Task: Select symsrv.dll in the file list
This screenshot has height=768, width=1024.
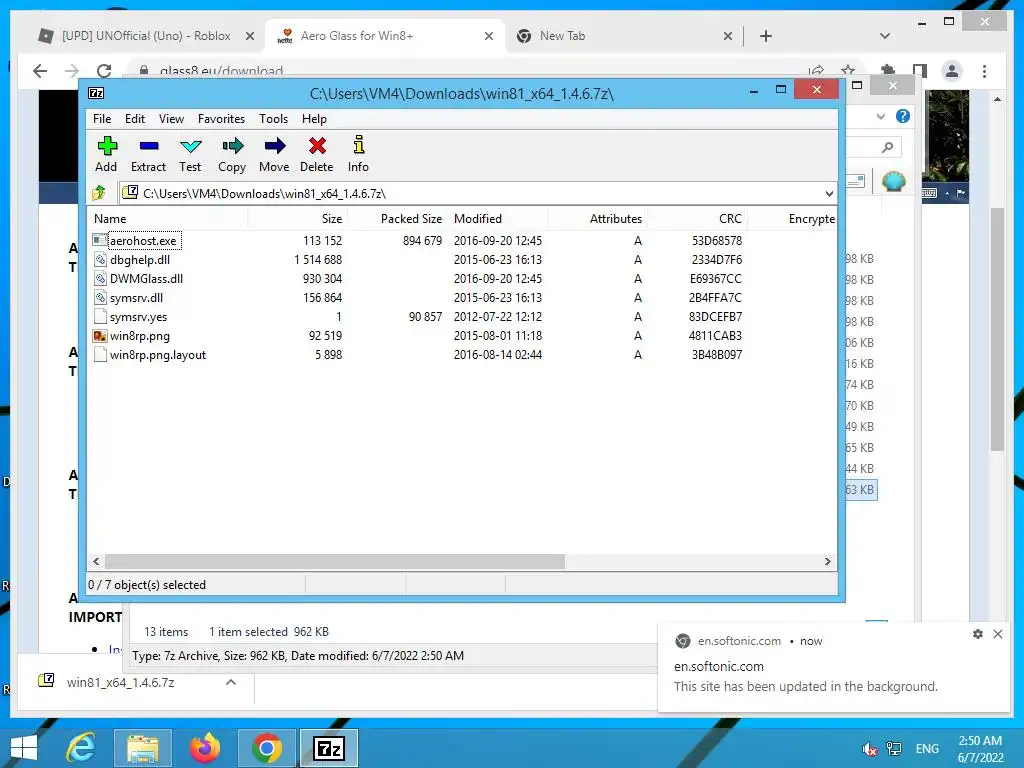Action: (x=136, y=298)
